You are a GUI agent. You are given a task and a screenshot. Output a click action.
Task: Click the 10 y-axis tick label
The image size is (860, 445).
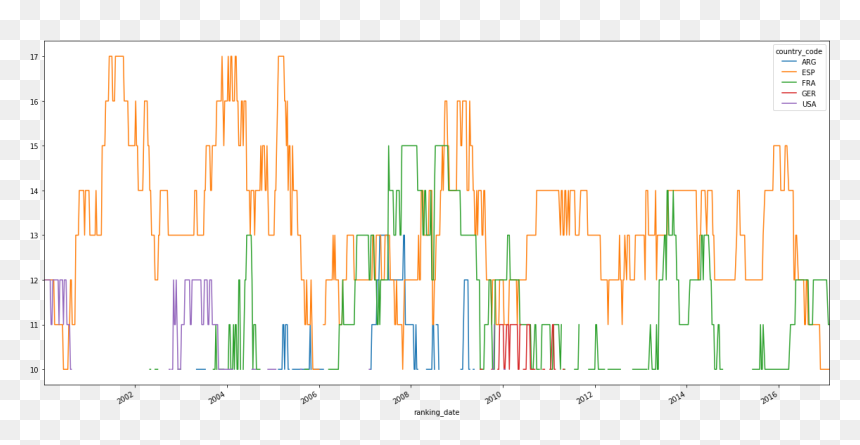coord(34,369)
